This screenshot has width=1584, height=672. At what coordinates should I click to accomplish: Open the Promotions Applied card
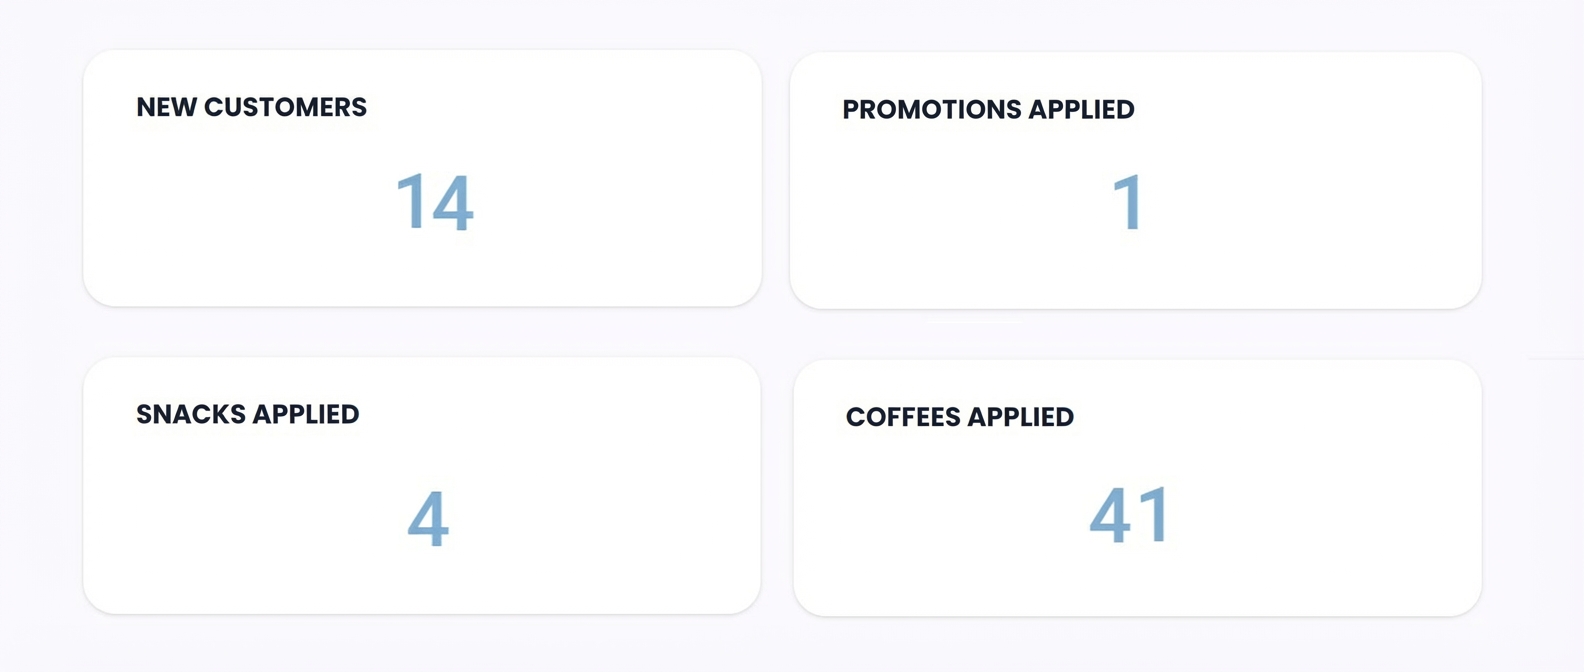[x=1135, y=180]
